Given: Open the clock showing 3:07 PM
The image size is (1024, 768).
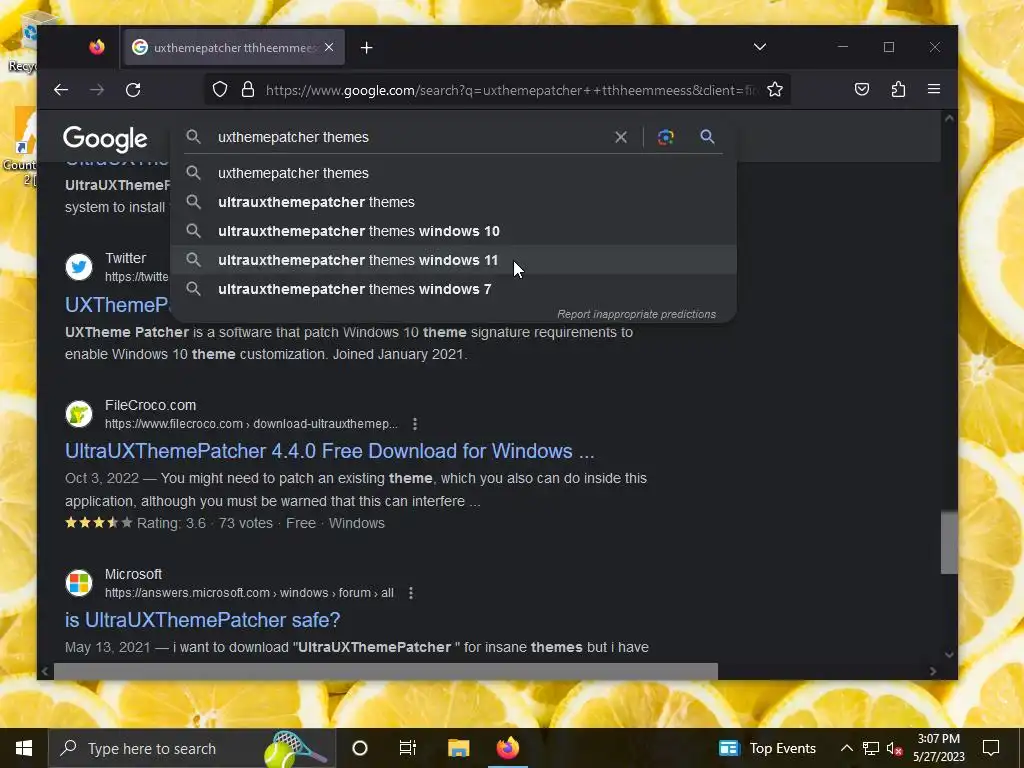Looking at the screenshot, I should (938, 748).
